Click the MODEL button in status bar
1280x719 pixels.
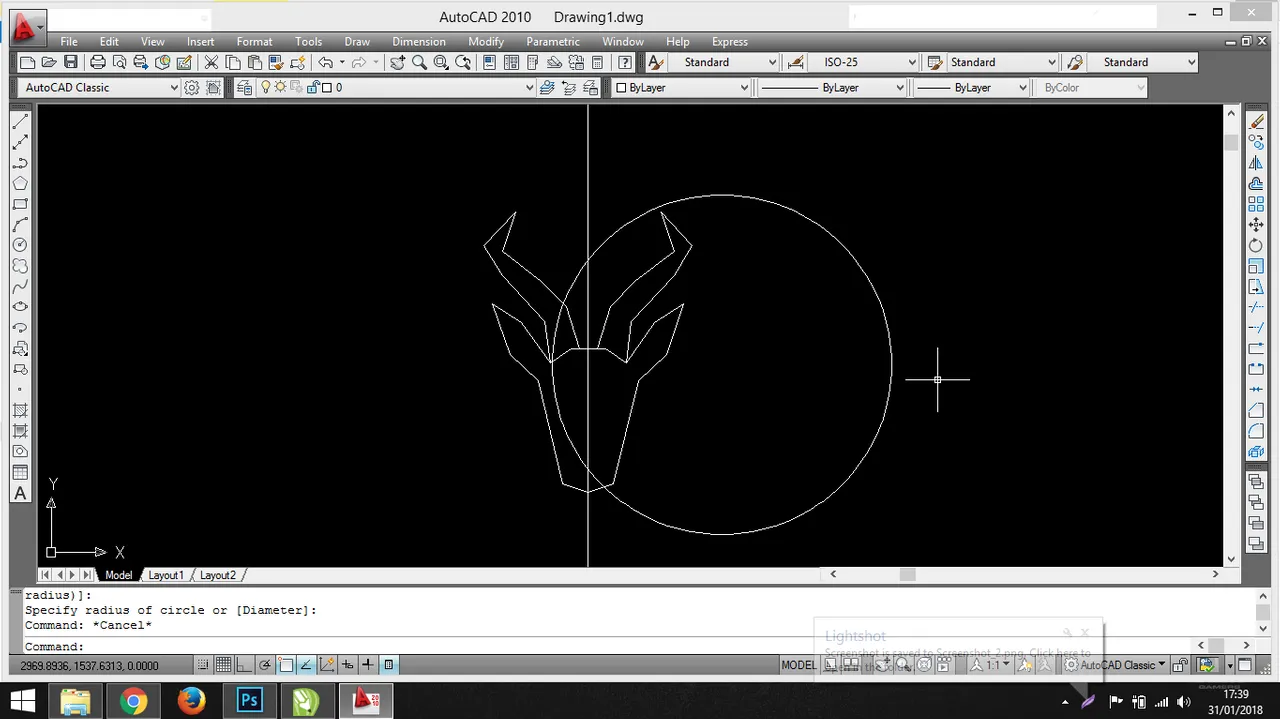point(798,665)
